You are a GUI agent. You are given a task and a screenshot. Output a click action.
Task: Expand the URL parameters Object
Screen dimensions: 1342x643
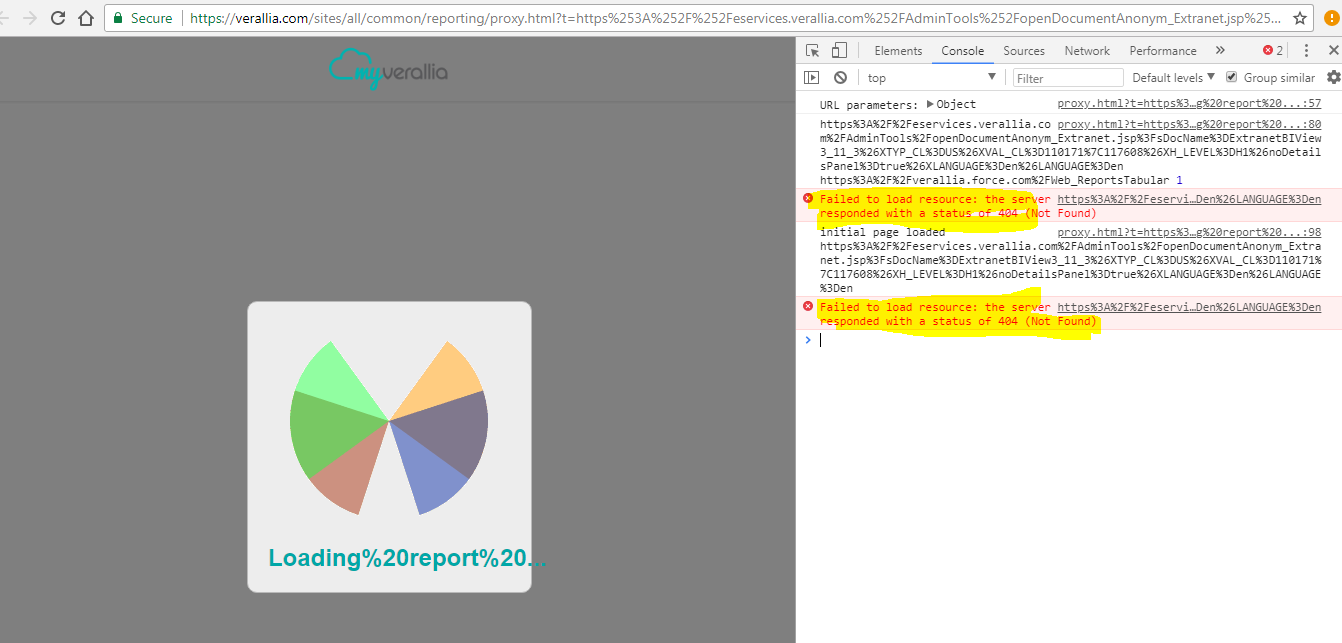pos(950,104)
